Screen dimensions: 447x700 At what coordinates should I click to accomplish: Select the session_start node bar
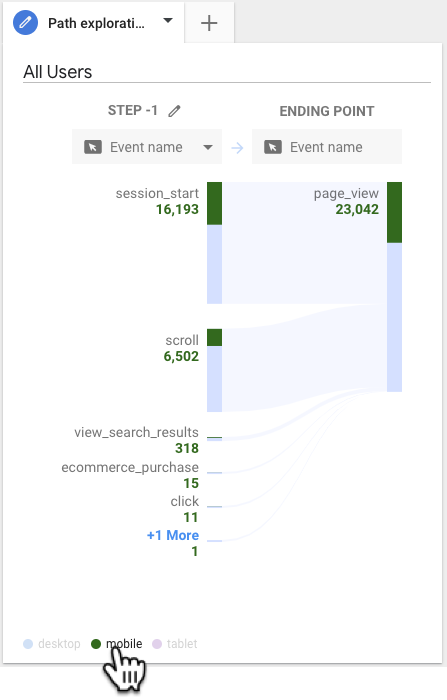pos(214,243)
